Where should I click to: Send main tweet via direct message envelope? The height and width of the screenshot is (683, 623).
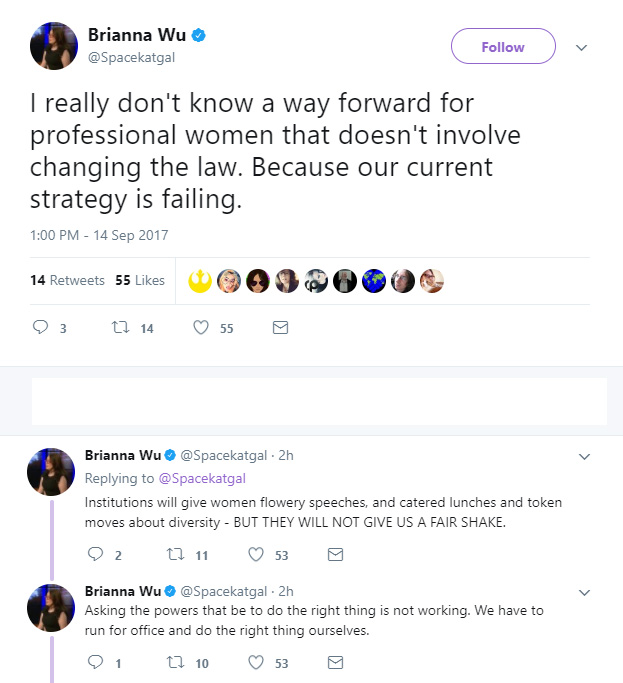pos(280,328)
